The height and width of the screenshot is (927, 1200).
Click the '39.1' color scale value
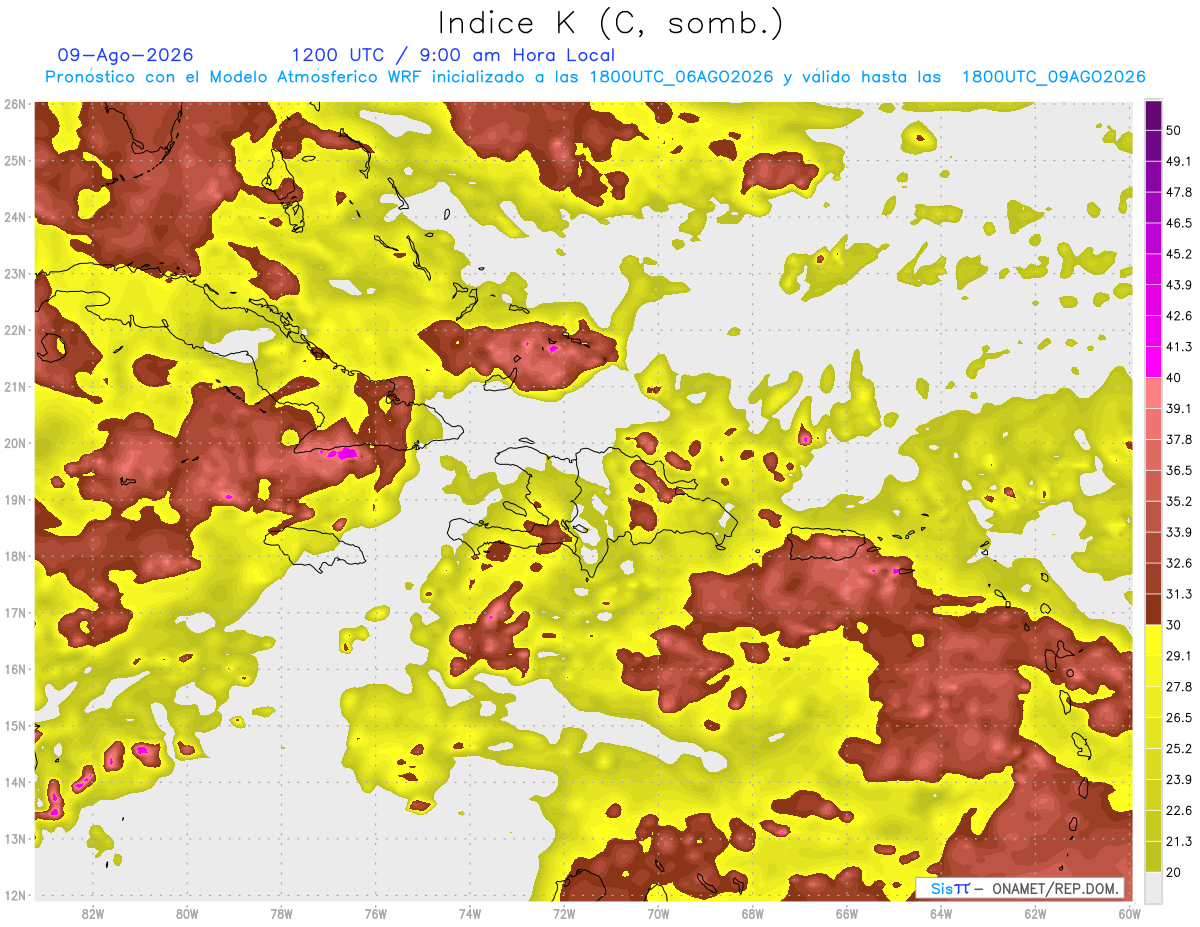point(1178,408)
